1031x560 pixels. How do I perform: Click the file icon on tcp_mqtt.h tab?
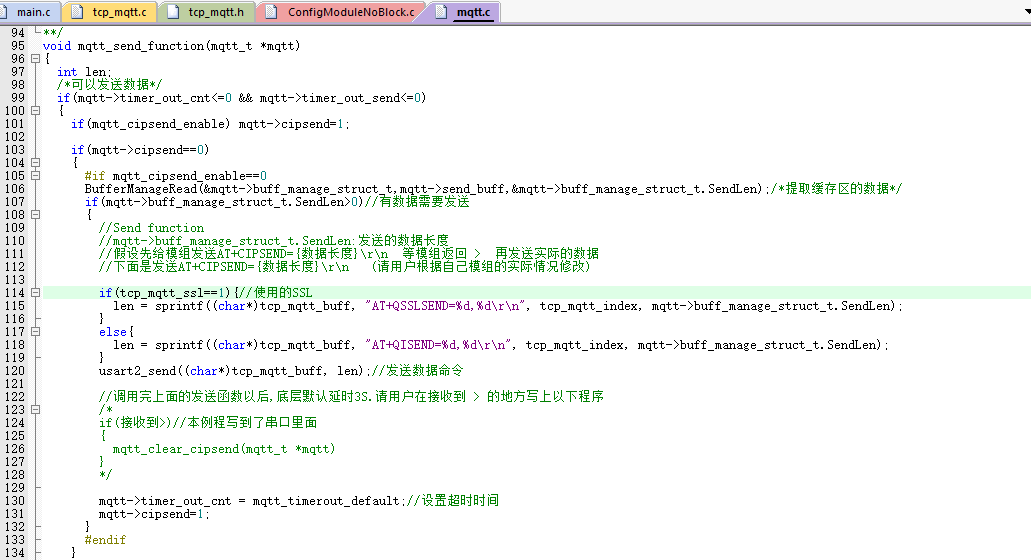pyautogui.click(x=175, y=12)
